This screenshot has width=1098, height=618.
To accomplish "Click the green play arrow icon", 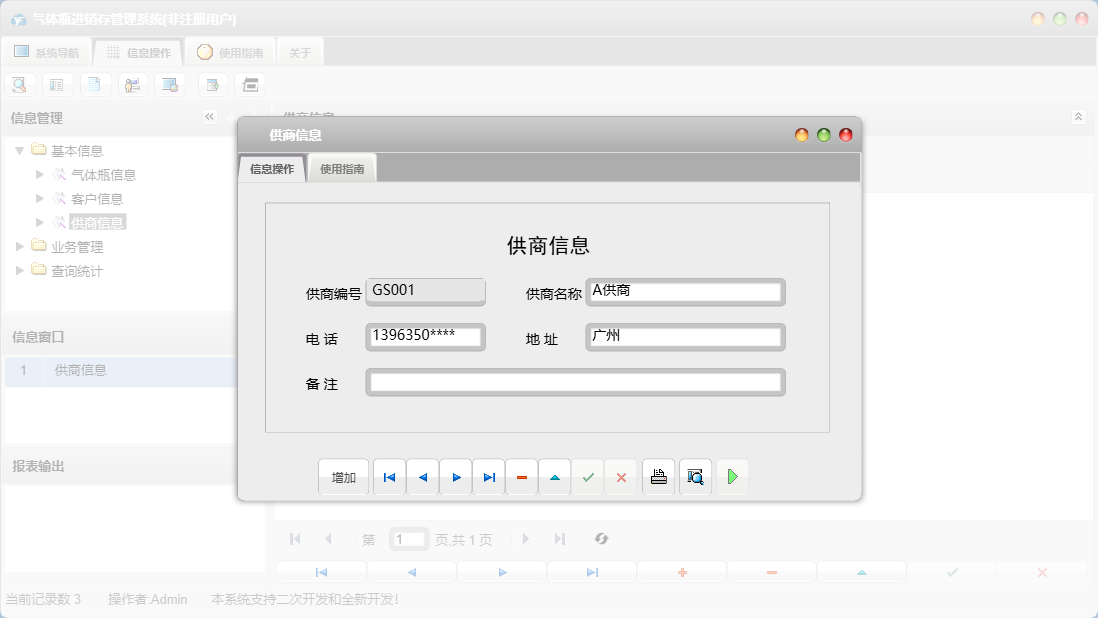I will tap(732, 478).
